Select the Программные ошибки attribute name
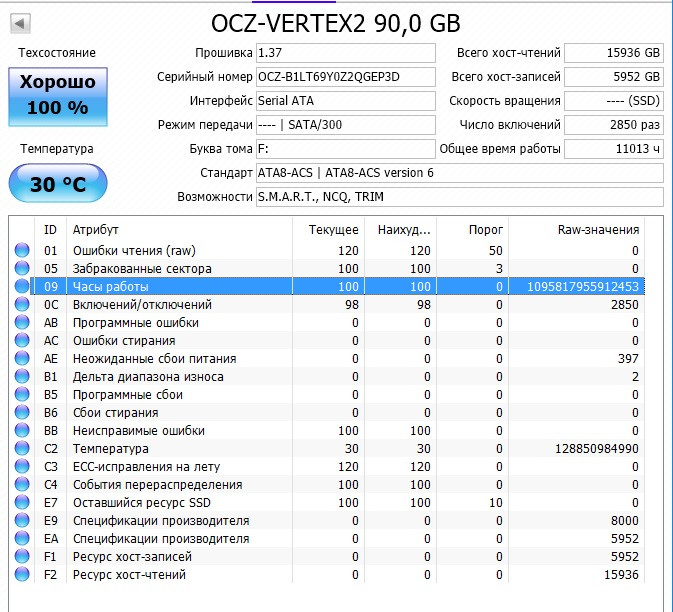 pyautogui.click(x=136, y=323)
